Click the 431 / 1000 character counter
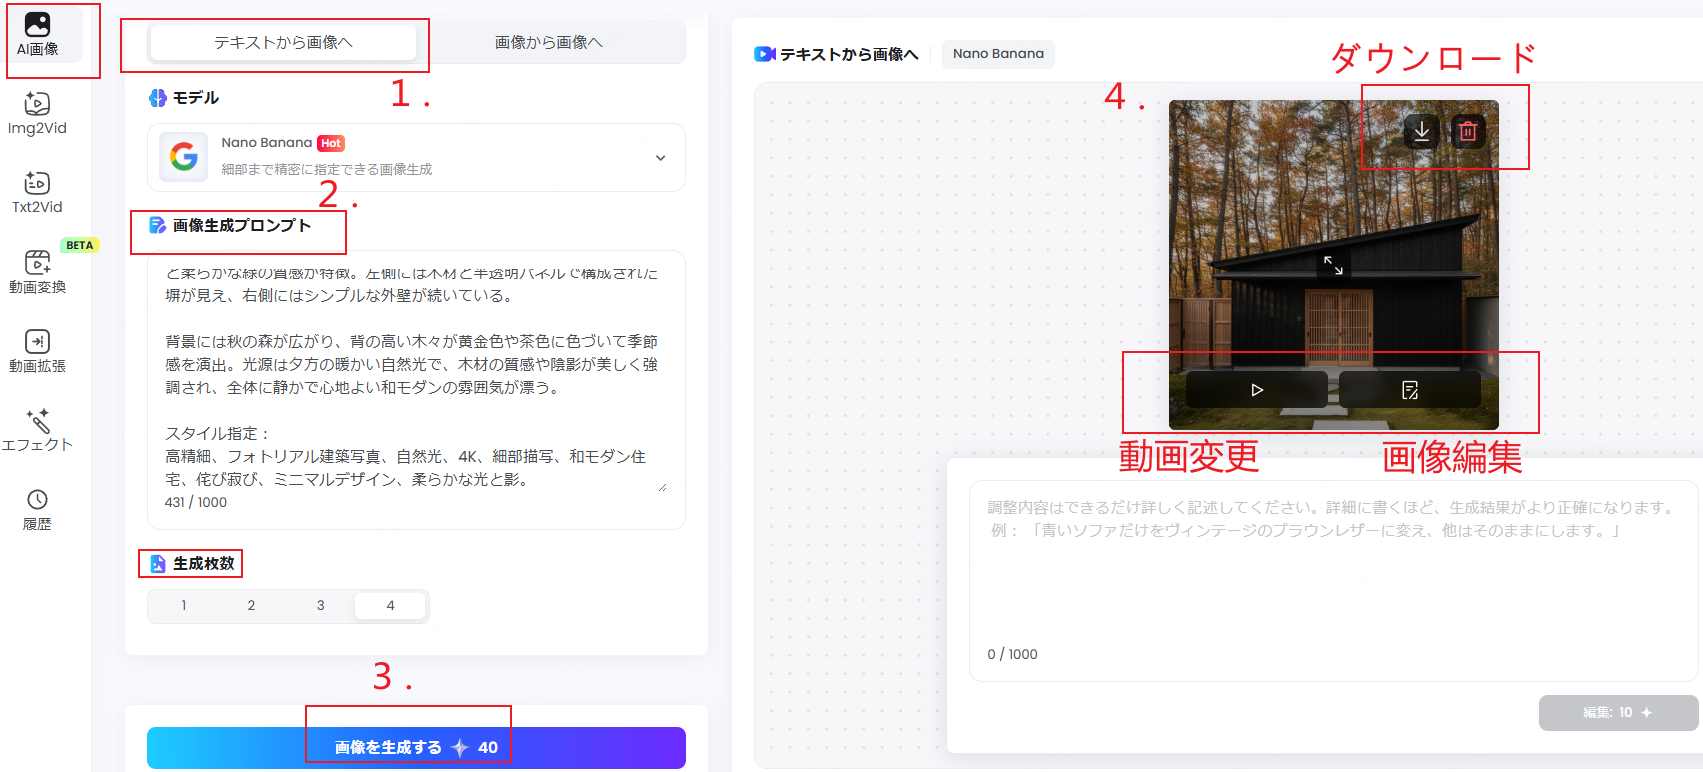 coord(196,502)
